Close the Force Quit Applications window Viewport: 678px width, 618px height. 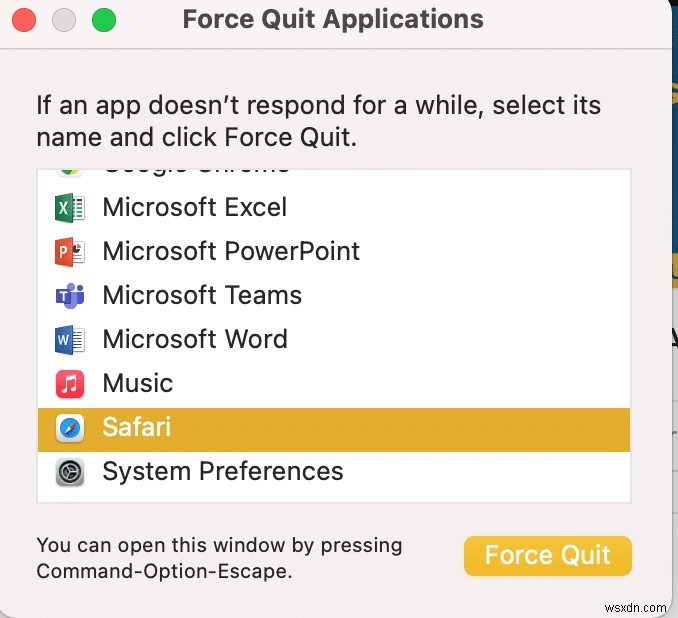23,20
